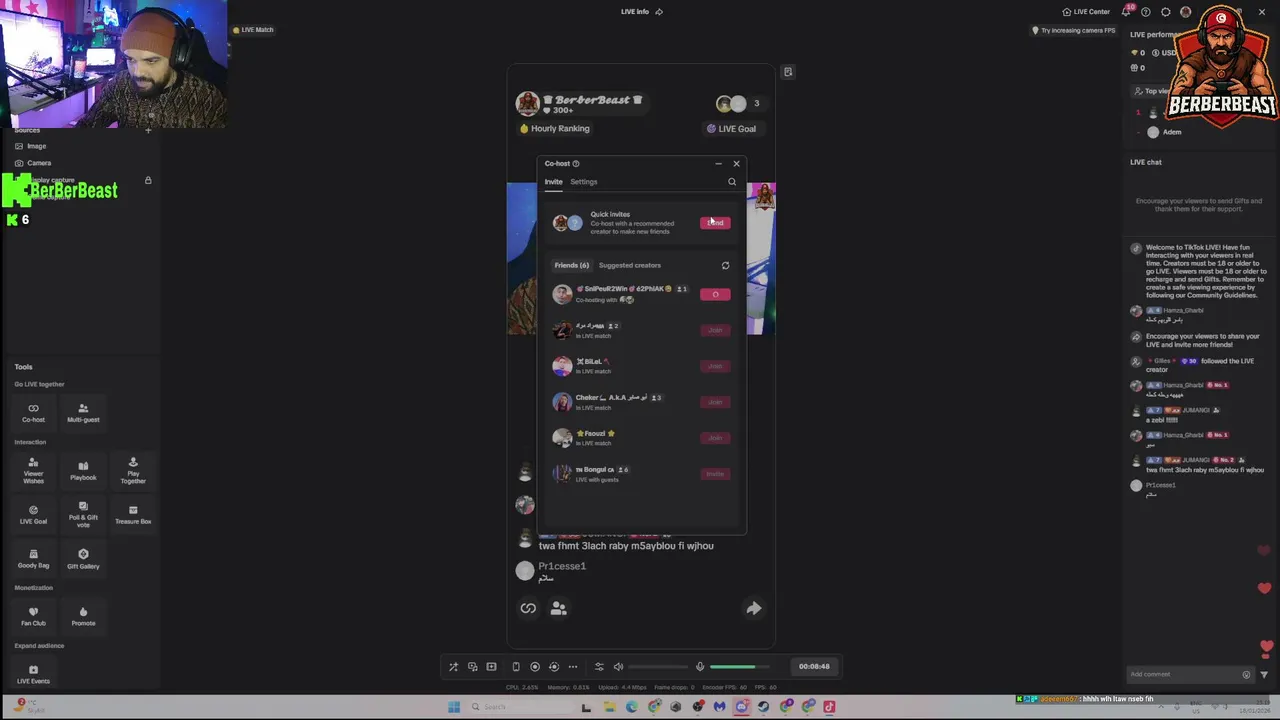Select the Image source in Sources list

[36, 146]
